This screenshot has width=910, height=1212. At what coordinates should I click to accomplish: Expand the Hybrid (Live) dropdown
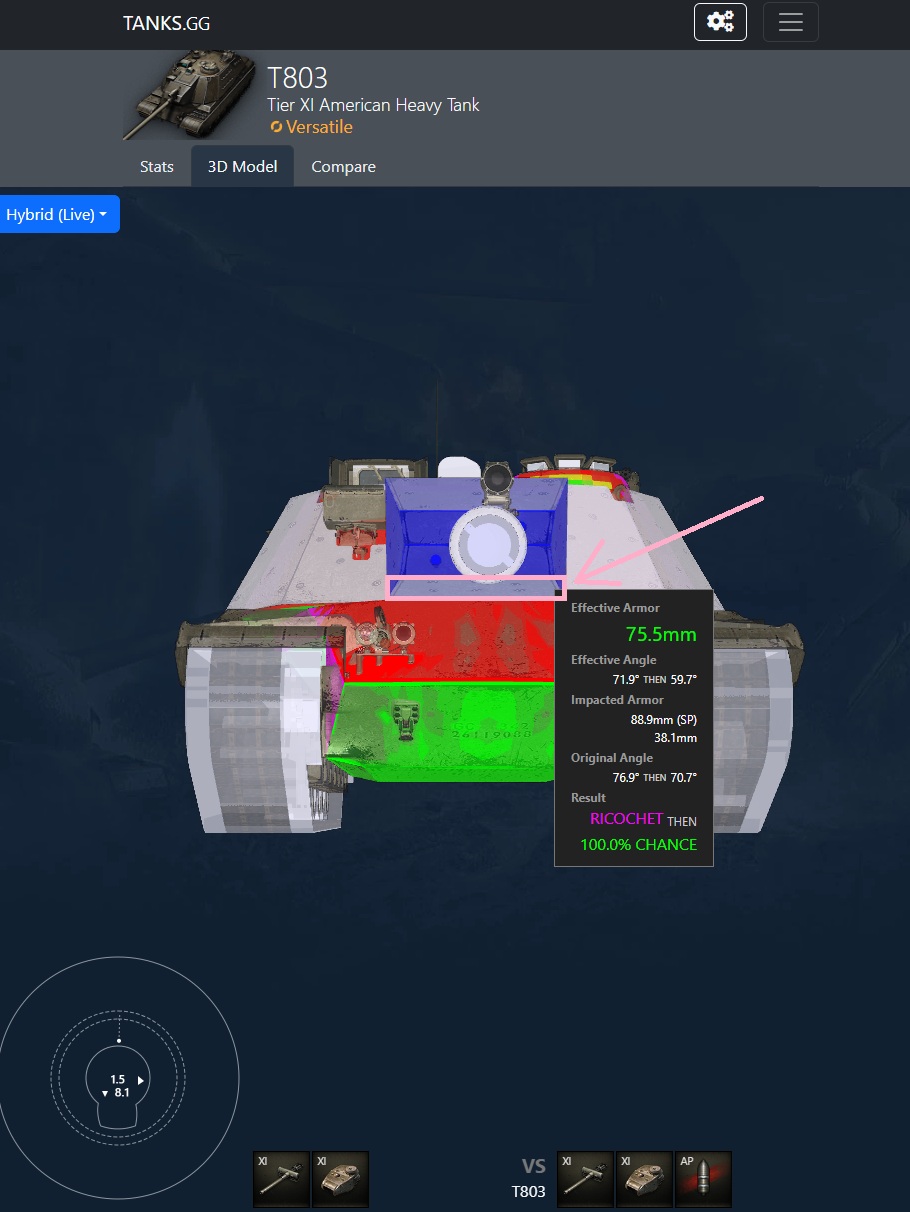pos(58,214)
